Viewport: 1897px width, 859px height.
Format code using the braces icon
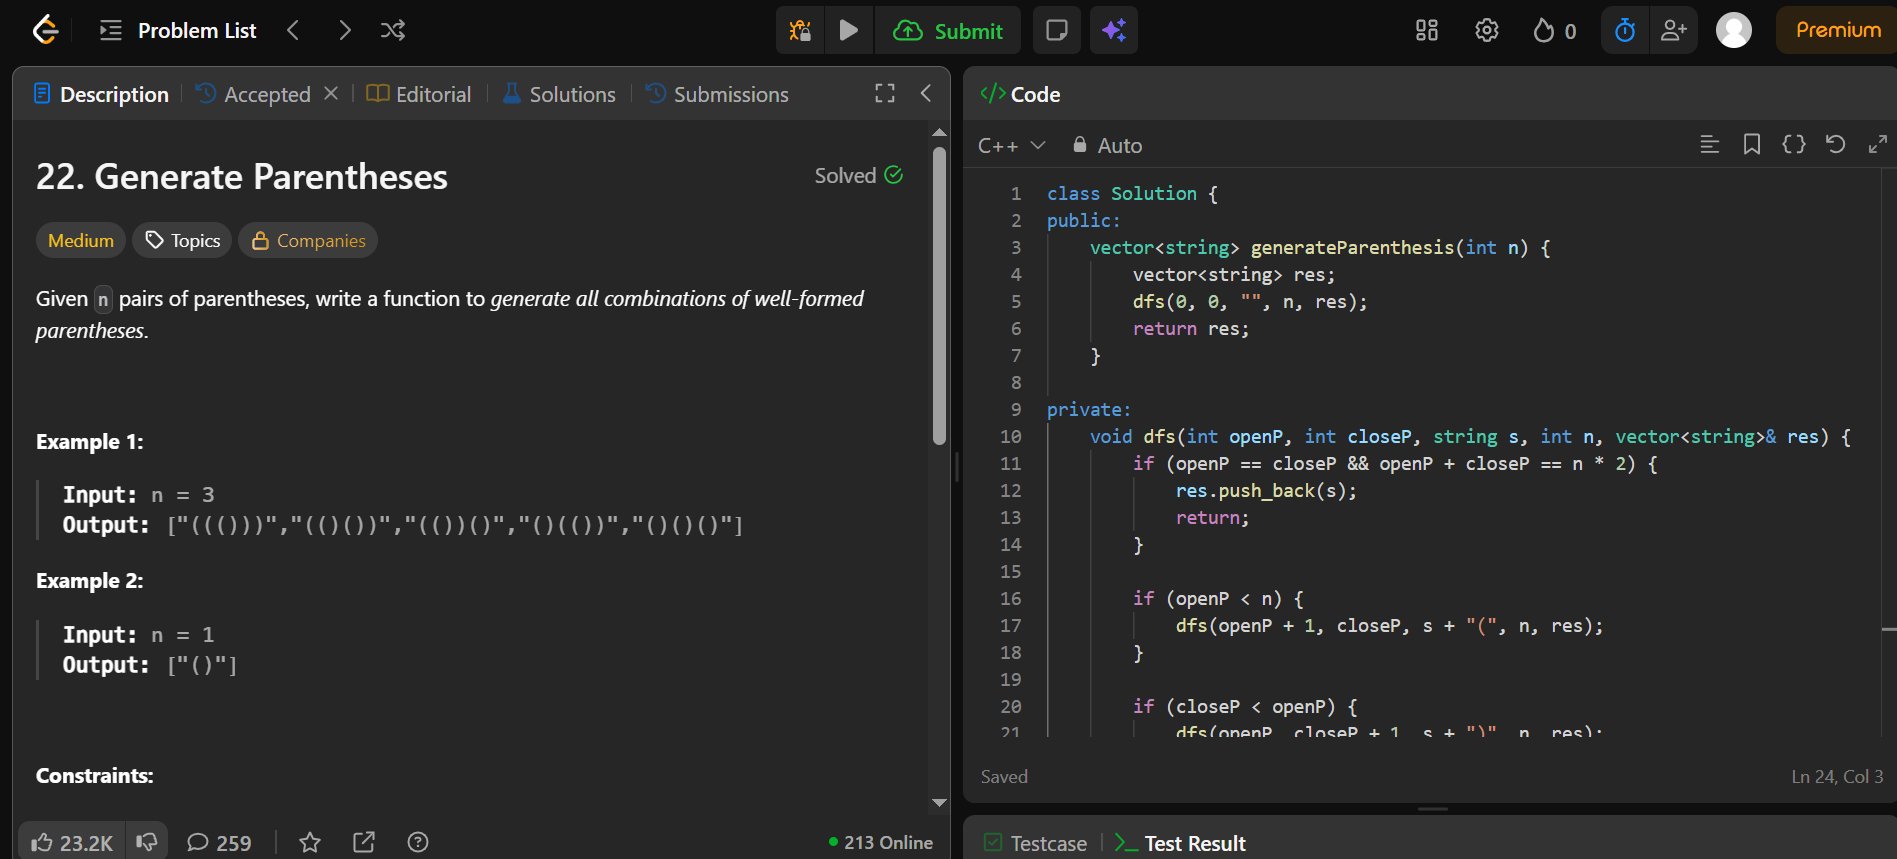click(x=1793, y=144)
